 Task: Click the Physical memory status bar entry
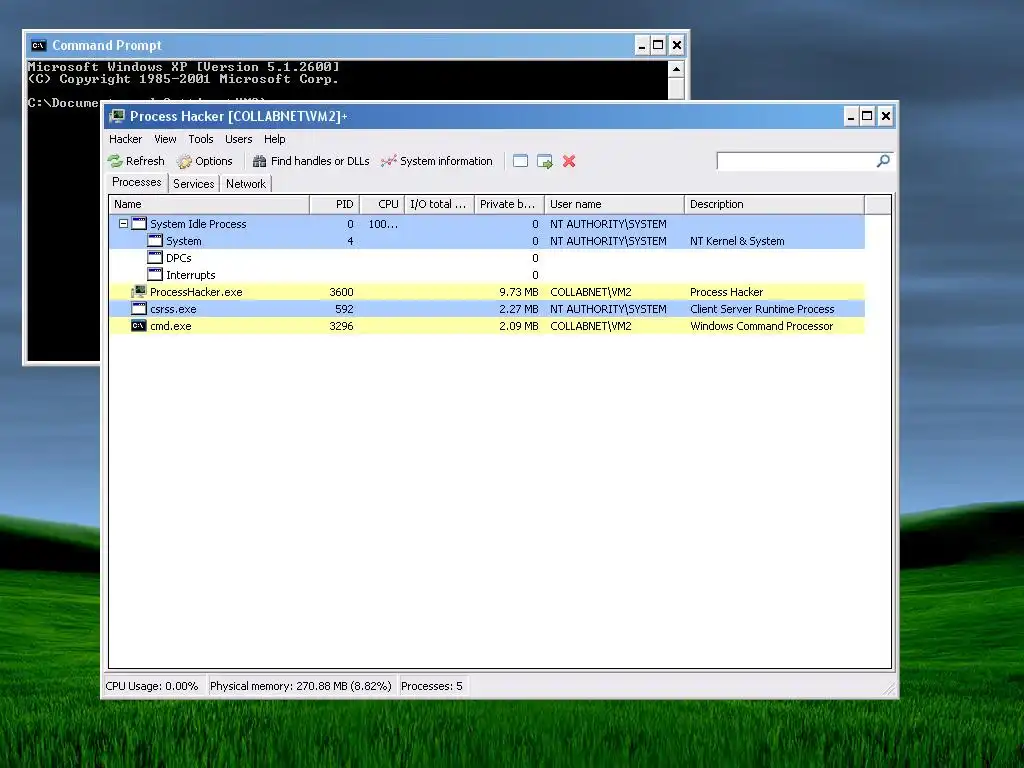(x=300, y=686)
